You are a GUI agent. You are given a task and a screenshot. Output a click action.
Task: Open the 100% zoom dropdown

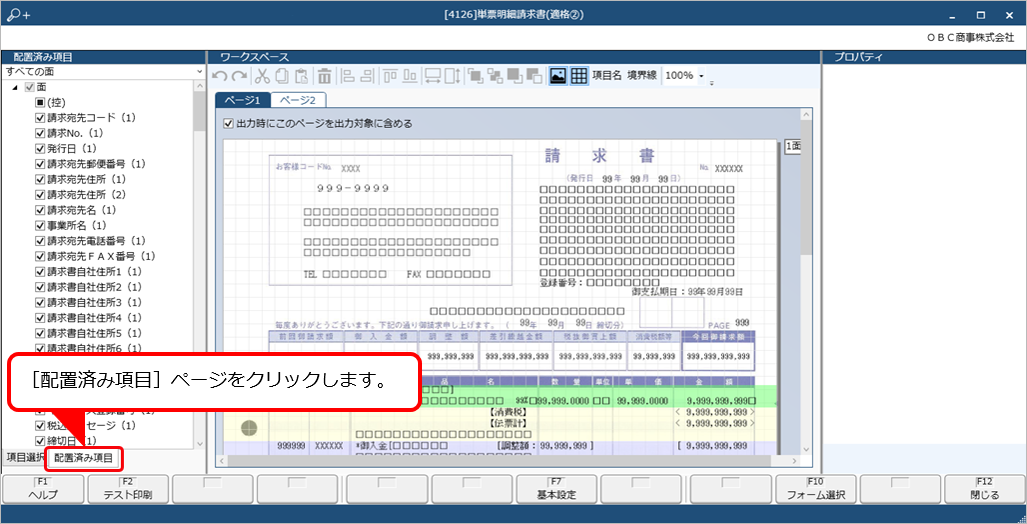[x=701, y=76]
